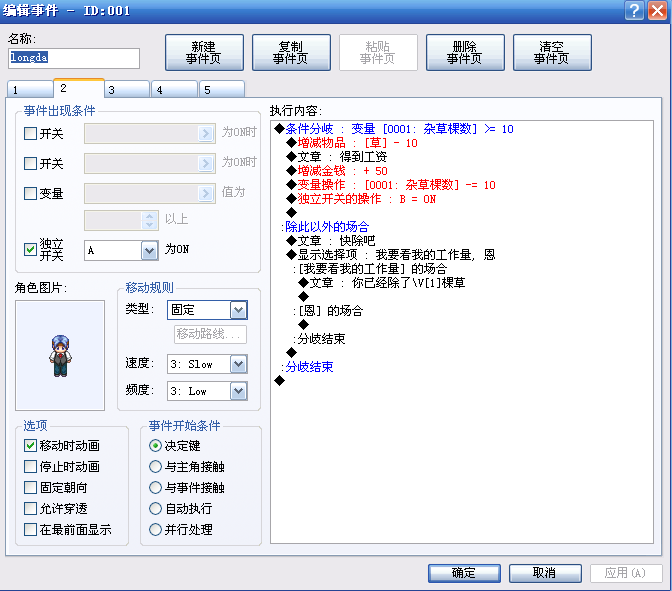Select the 文章: 快除吧 line

(331, 241)
